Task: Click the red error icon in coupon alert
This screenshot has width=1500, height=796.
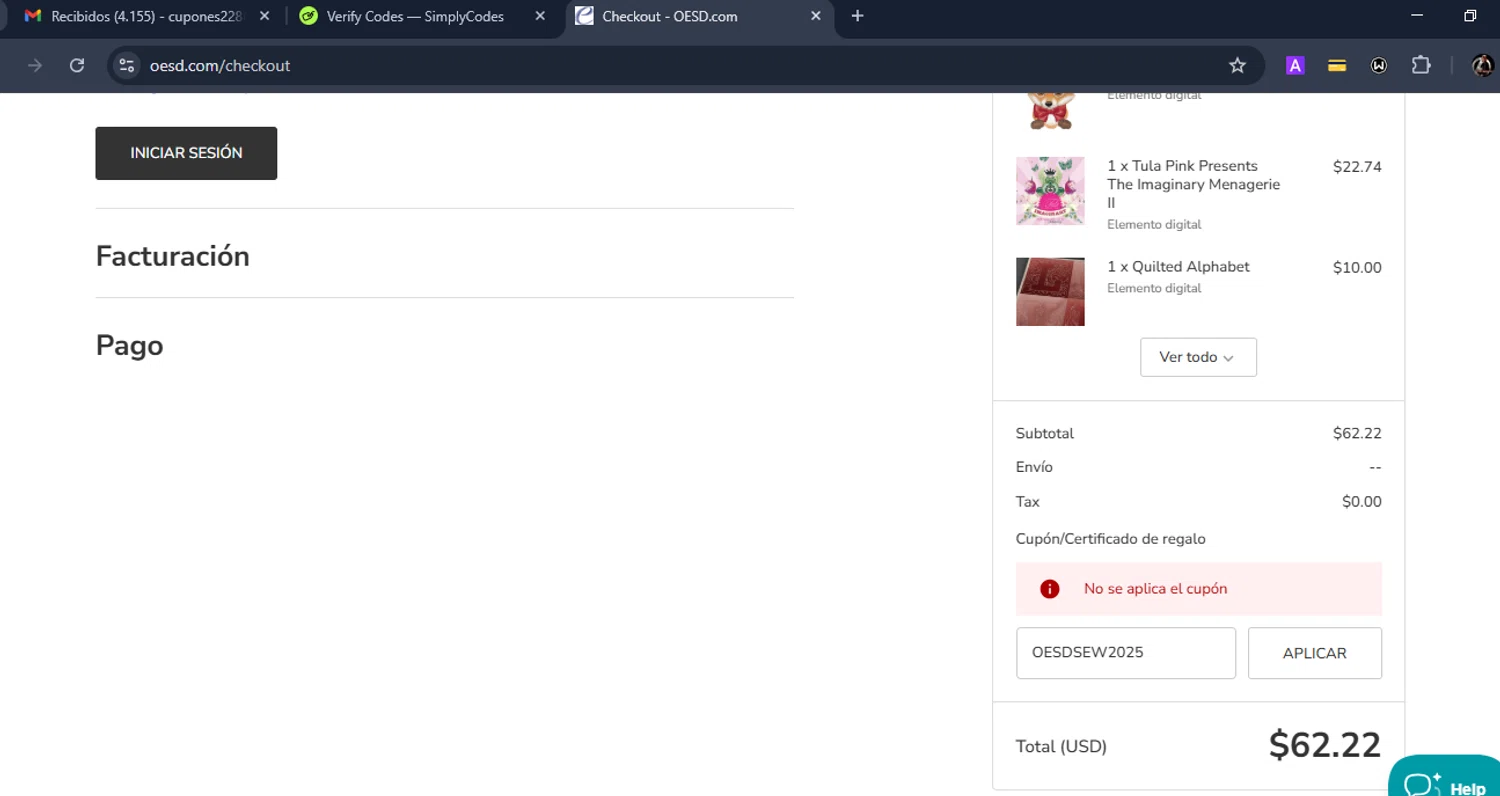Action: tap(1049, 589)
